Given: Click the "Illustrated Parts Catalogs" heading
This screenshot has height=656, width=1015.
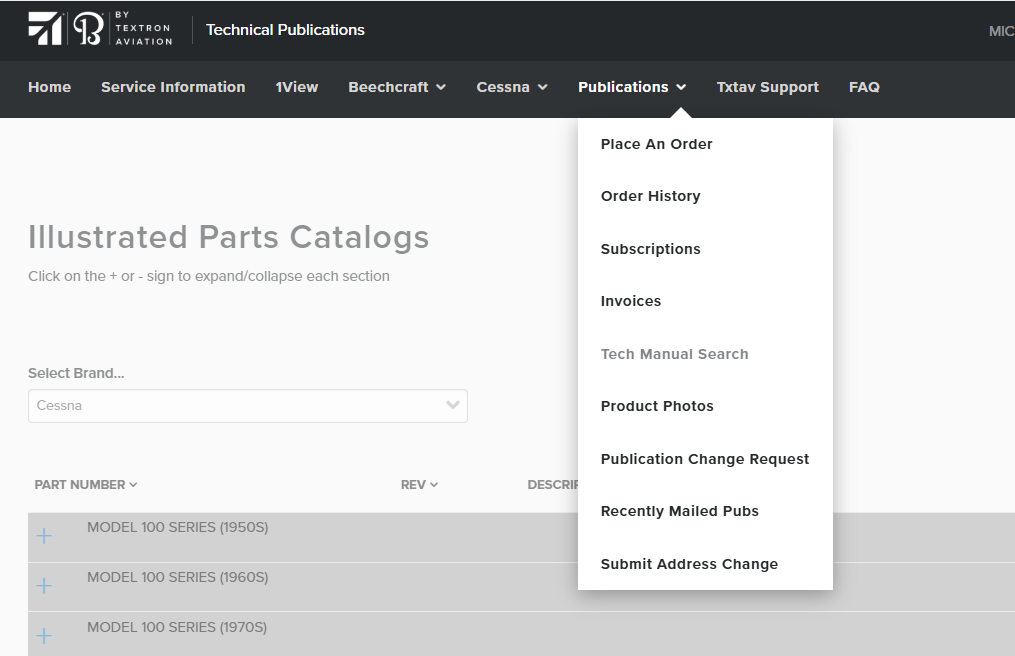Looking at the screenshot, I should pyautogui.click(x=229, y=237).
